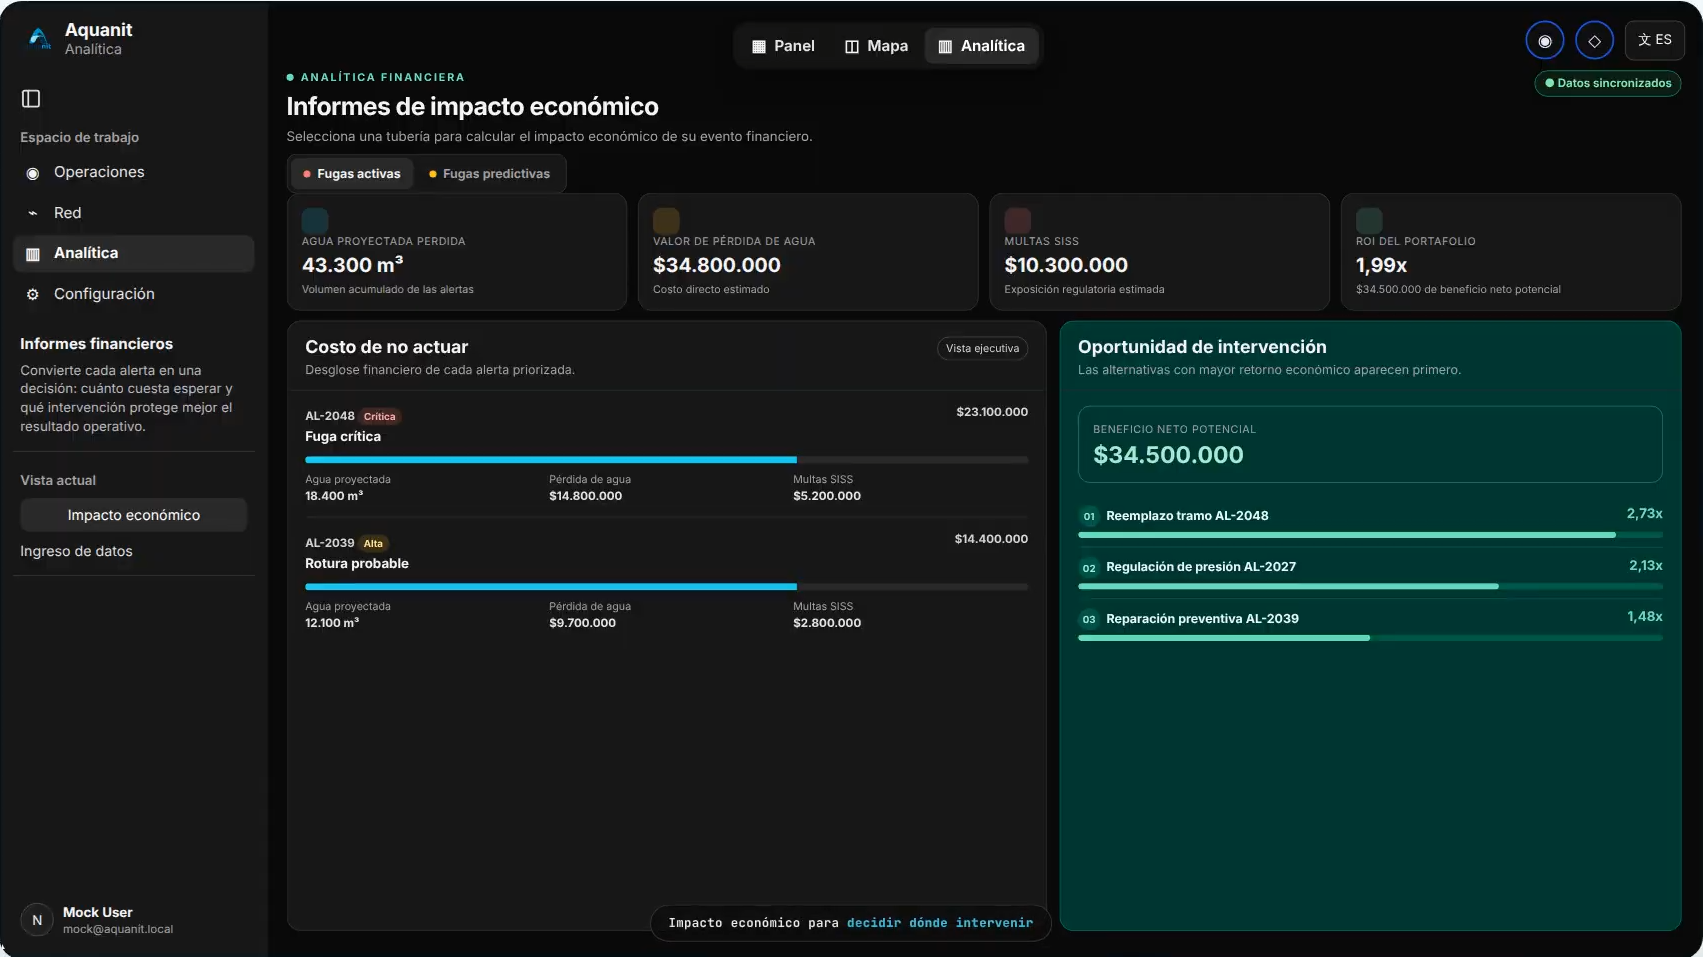Click the Aquanit logo icon
Viewport: 1703px width, 957px height.
tap(39, 38)
